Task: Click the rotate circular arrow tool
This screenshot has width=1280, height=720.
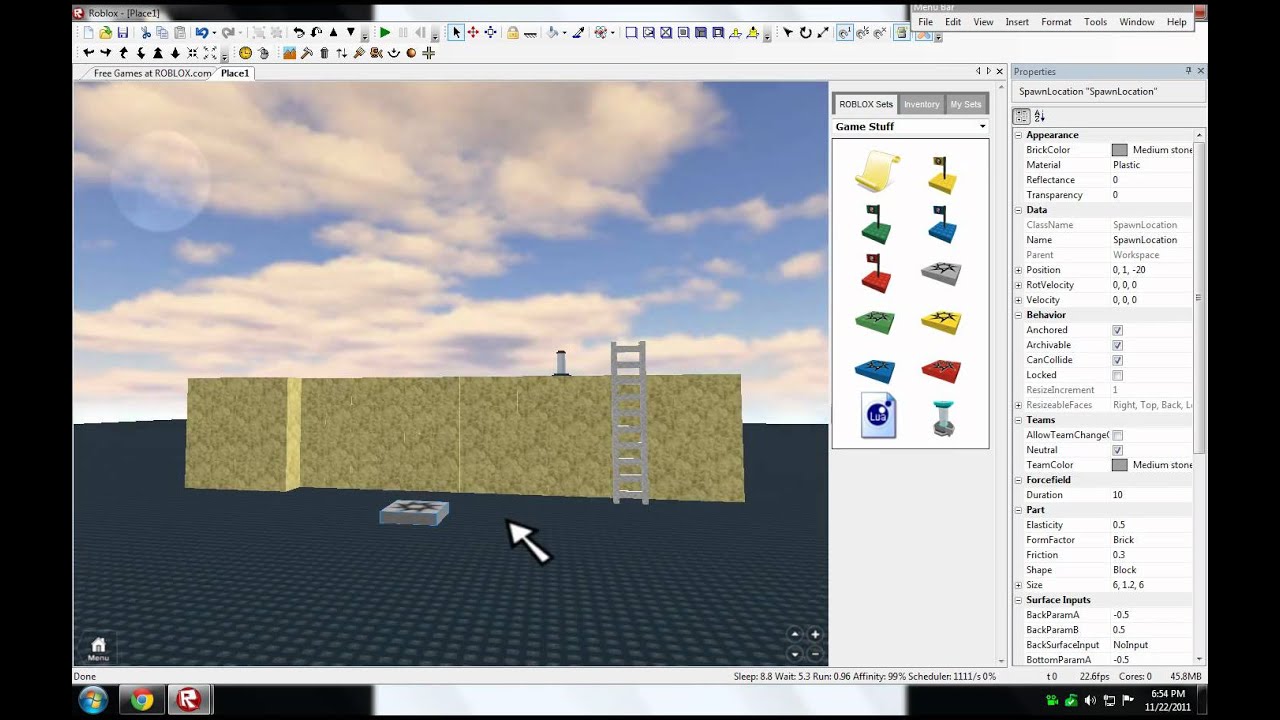Action: 805,33
